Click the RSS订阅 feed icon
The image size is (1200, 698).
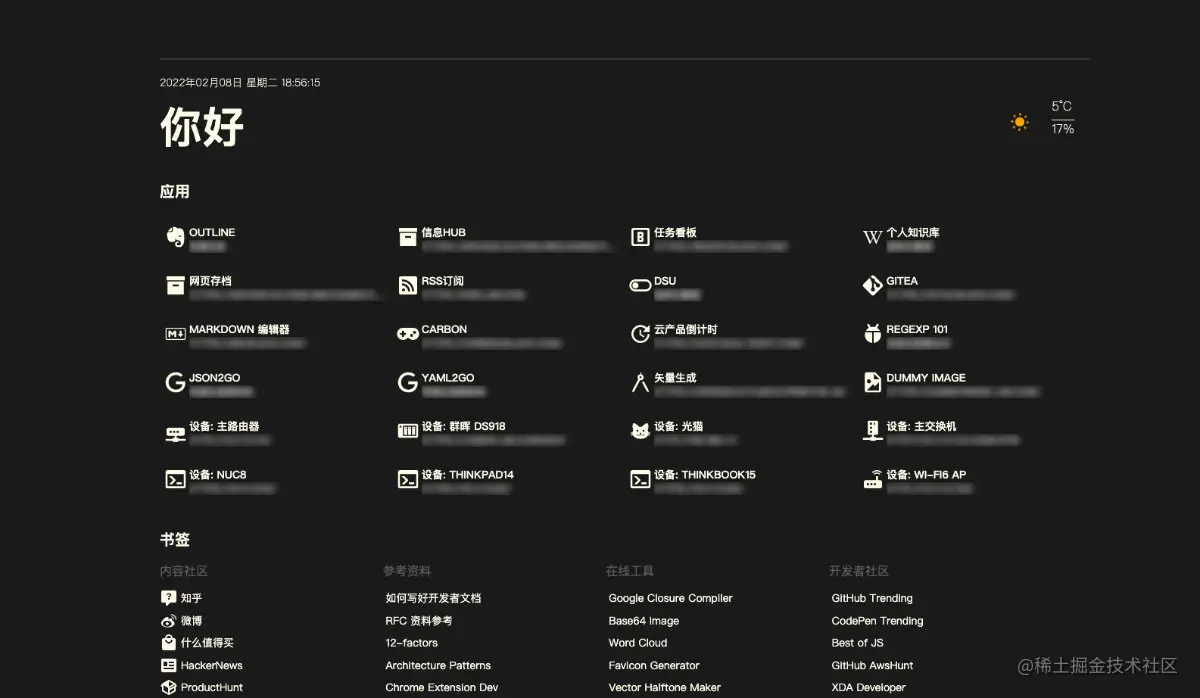pyautogui.click(x=407, y=286)
